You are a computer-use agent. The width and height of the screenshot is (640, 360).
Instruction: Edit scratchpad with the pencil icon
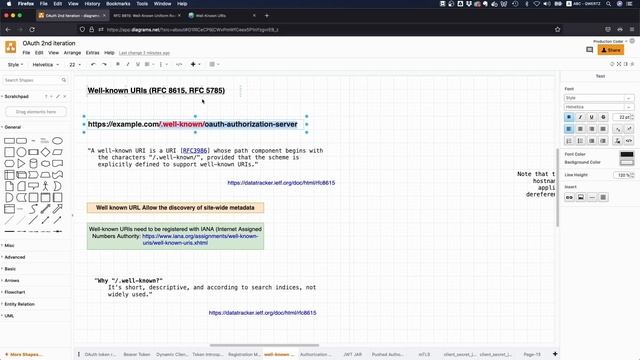coord(58,97)
